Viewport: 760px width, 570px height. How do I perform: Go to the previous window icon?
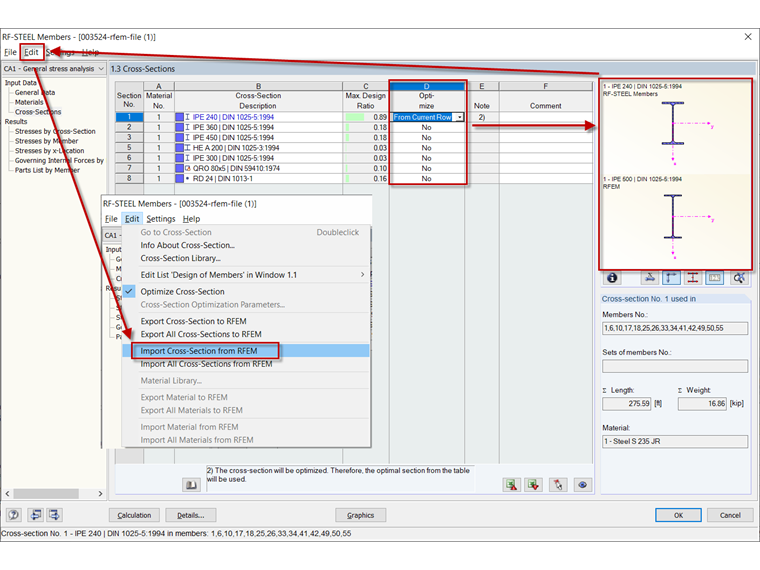coord(36,515)
